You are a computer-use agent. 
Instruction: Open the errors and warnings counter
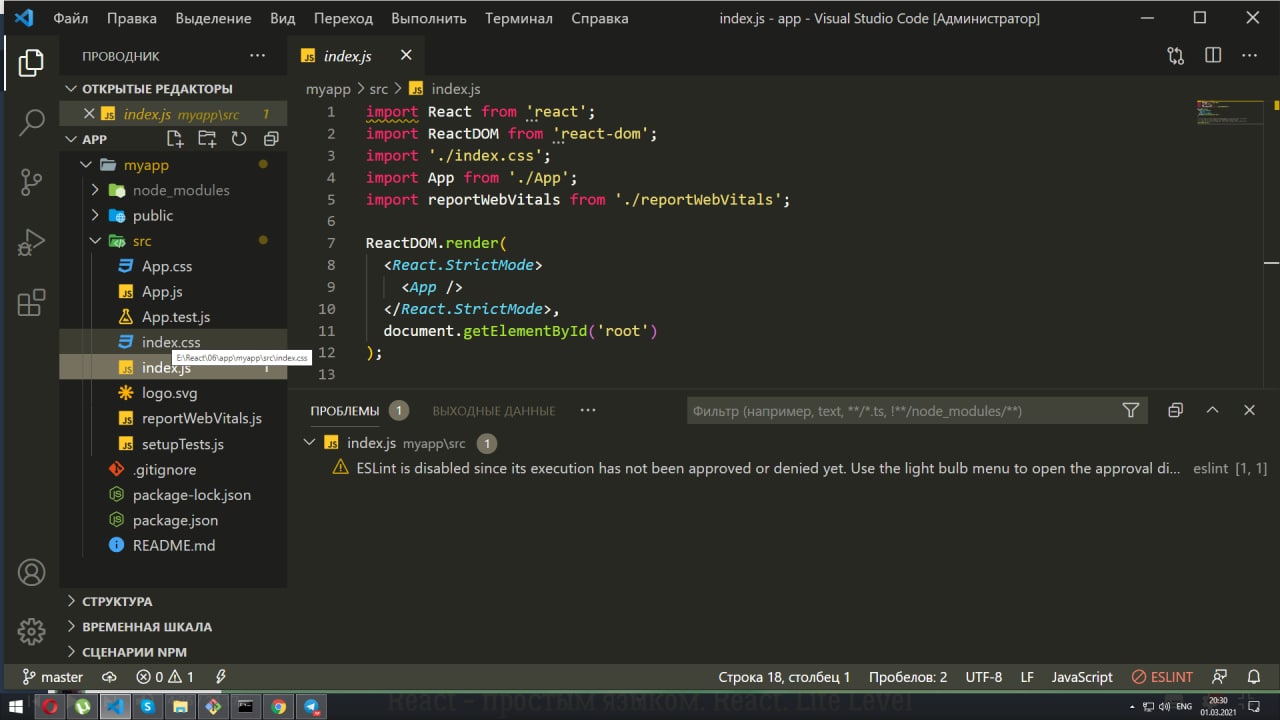(165, 677)
